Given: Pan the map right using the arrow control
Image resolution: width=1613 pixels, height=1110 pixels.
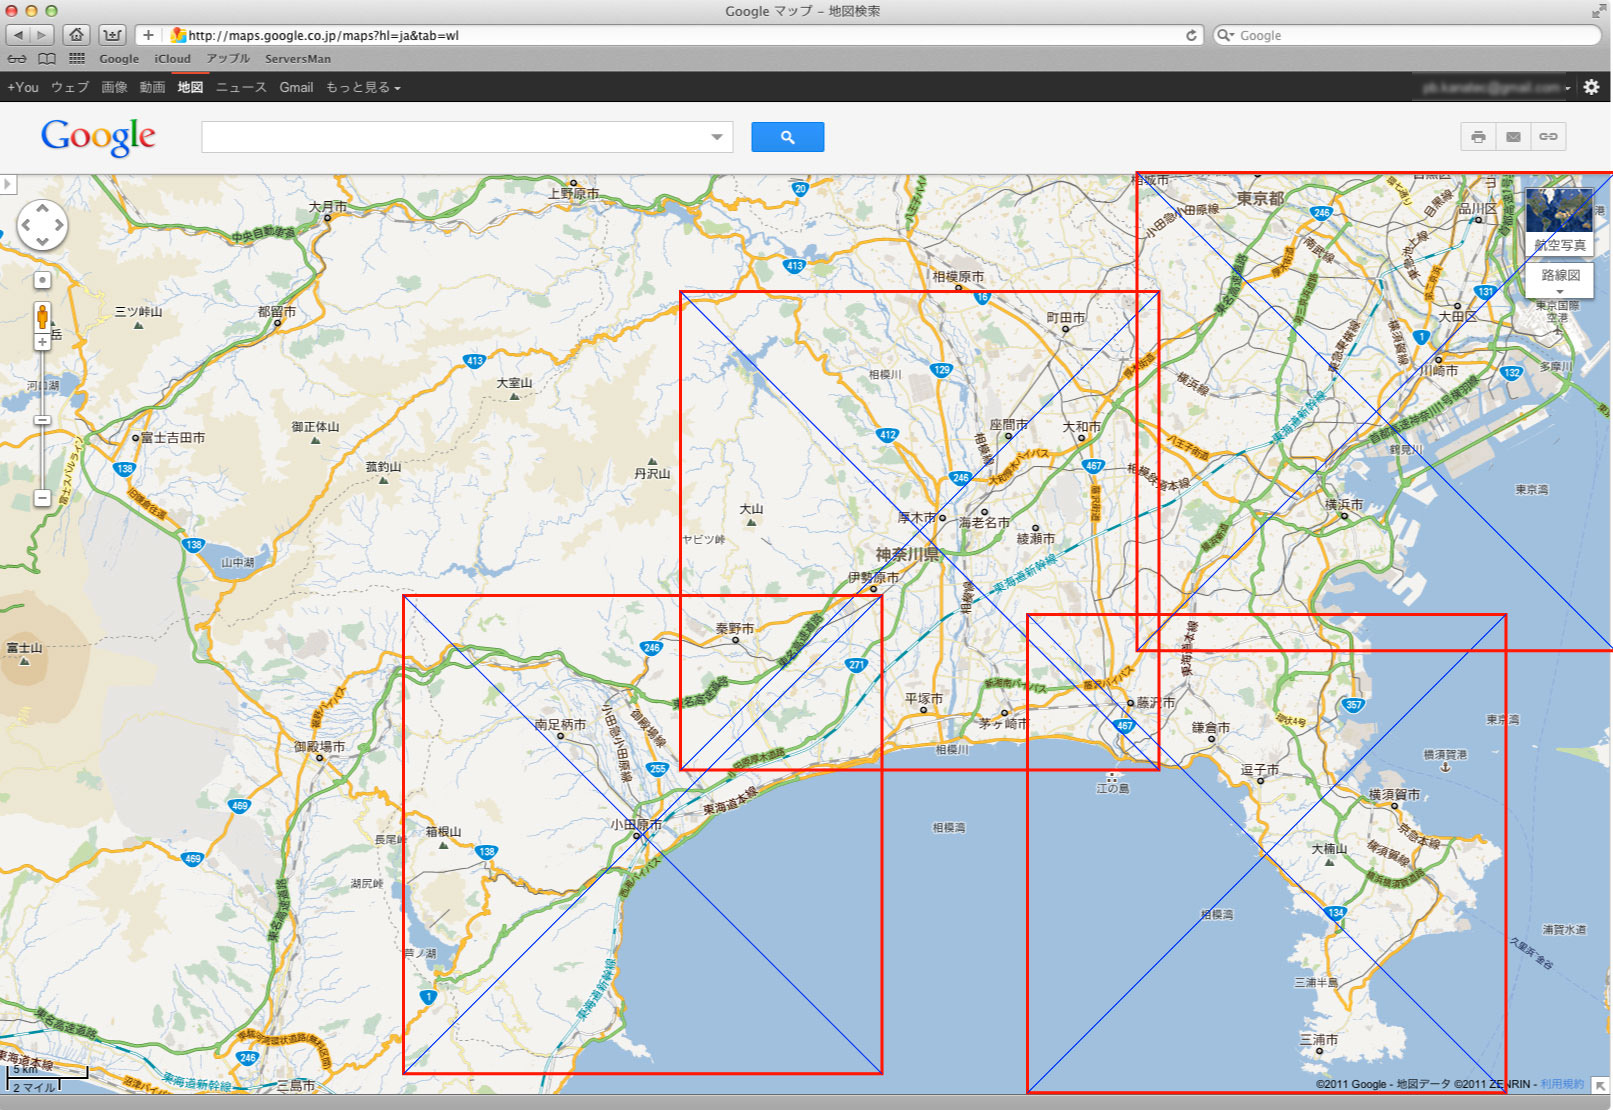Looking at the screenshot, I should 59,225.
